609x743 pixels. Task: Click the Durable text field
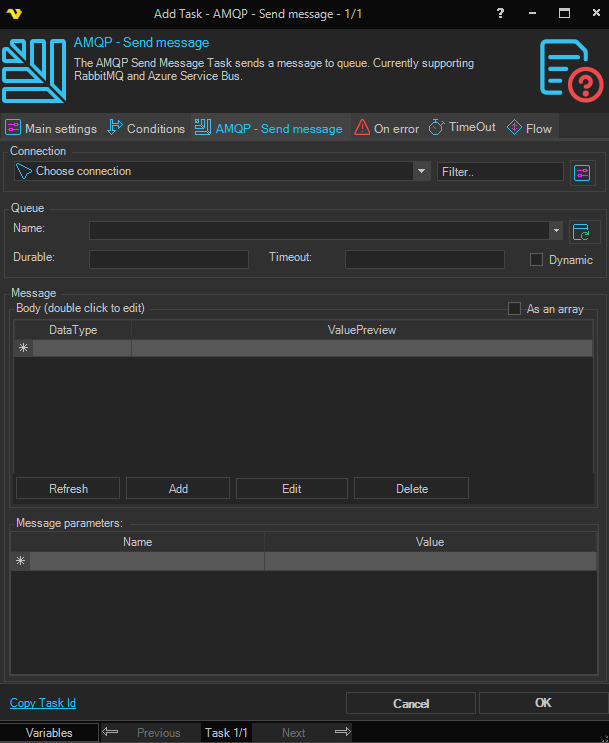[x=168, y=260]
